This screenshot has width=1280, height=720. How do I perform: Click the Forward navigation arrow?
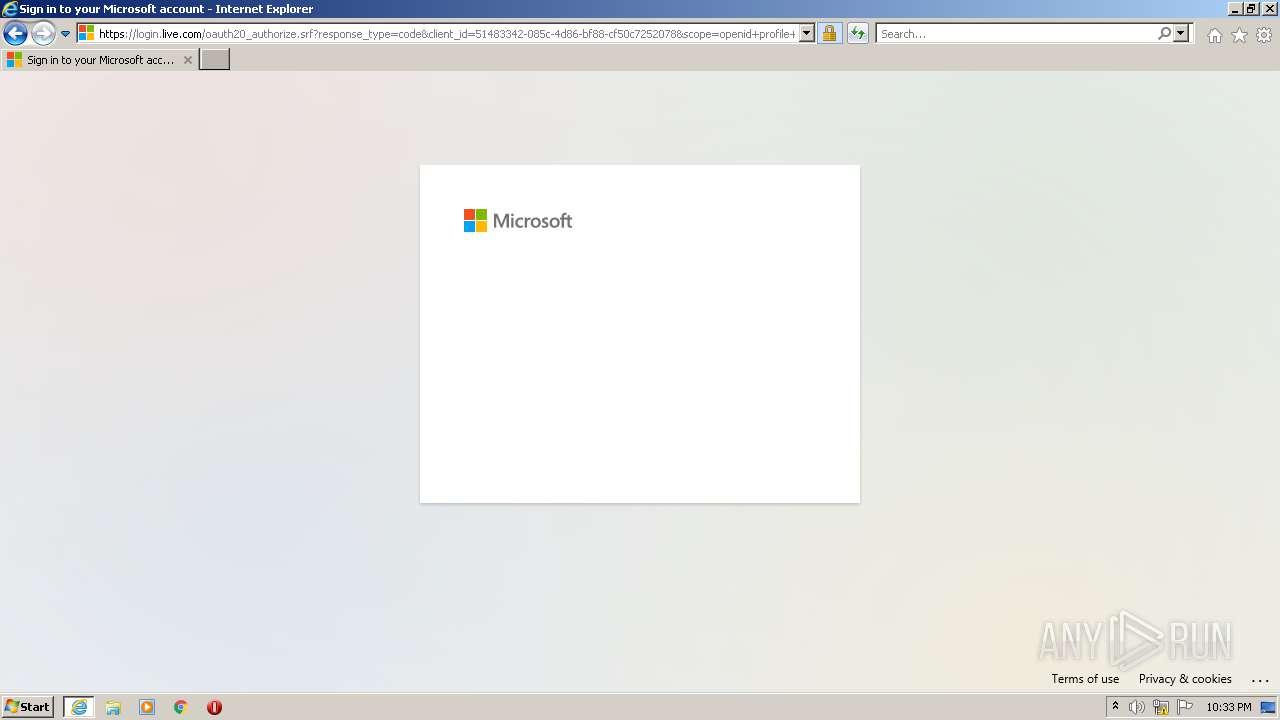43,34
